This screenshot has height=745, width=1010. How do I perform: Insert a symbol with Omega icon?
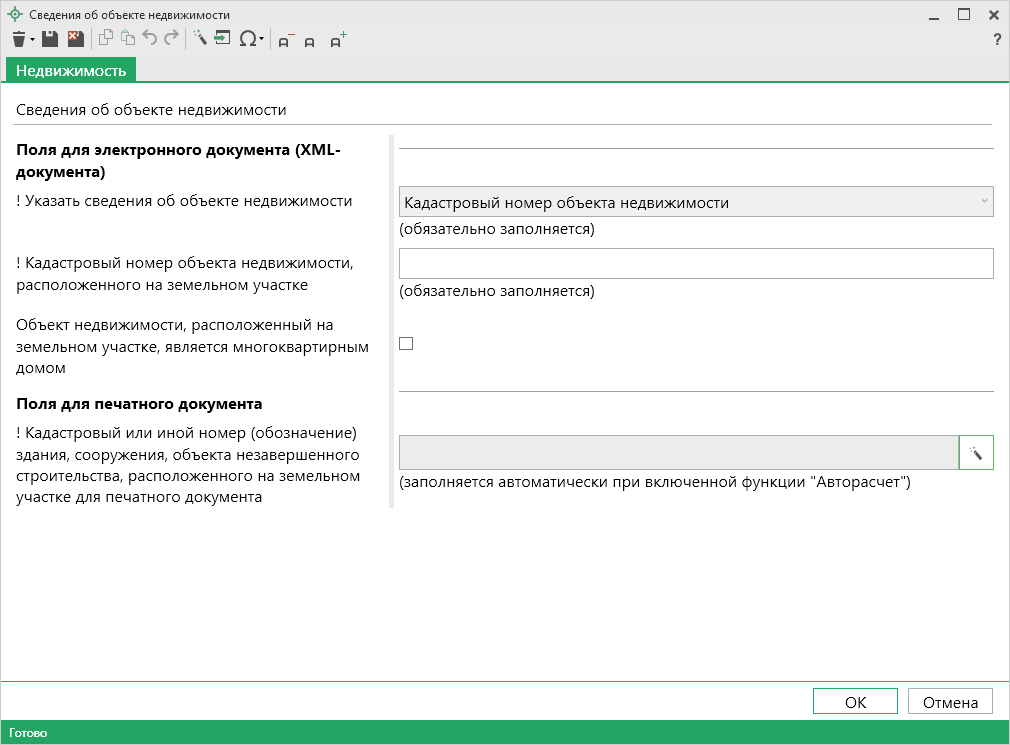[x=246, y=39]
